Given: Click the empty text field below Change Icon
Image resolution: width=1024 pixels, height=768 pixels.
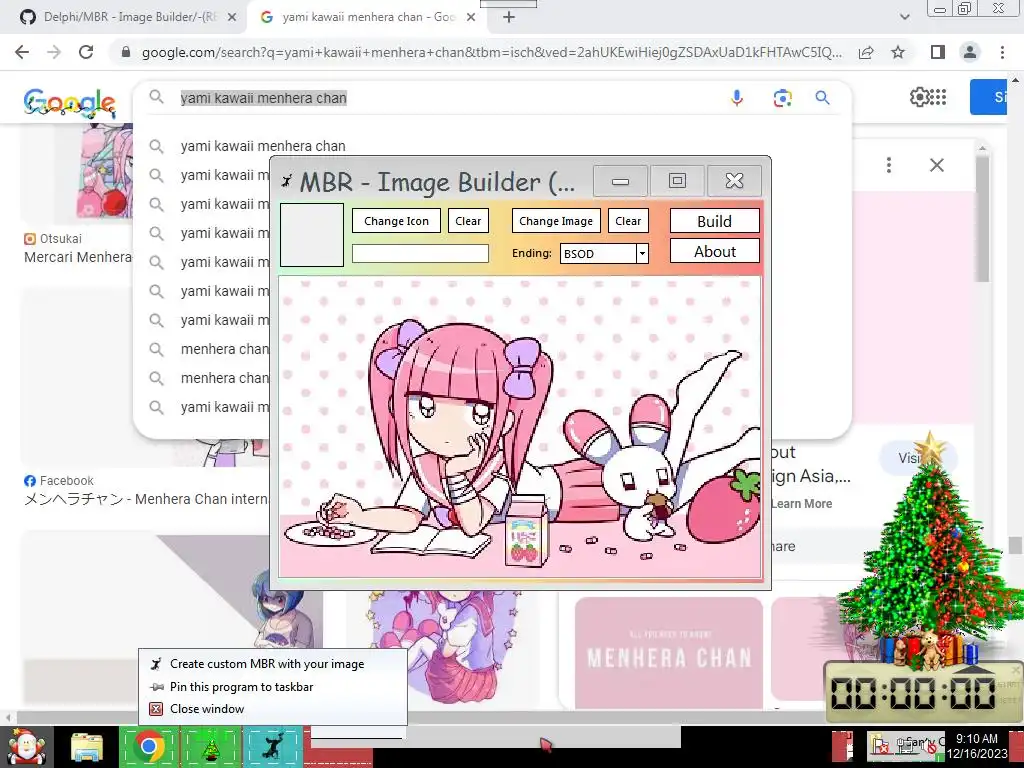Looking at the screenshot, I should point(420,253).
